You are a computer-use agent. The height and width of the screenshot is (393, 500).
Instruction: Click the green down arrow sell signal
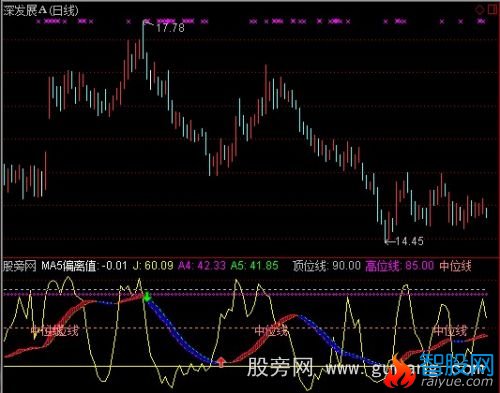[147, 296]
